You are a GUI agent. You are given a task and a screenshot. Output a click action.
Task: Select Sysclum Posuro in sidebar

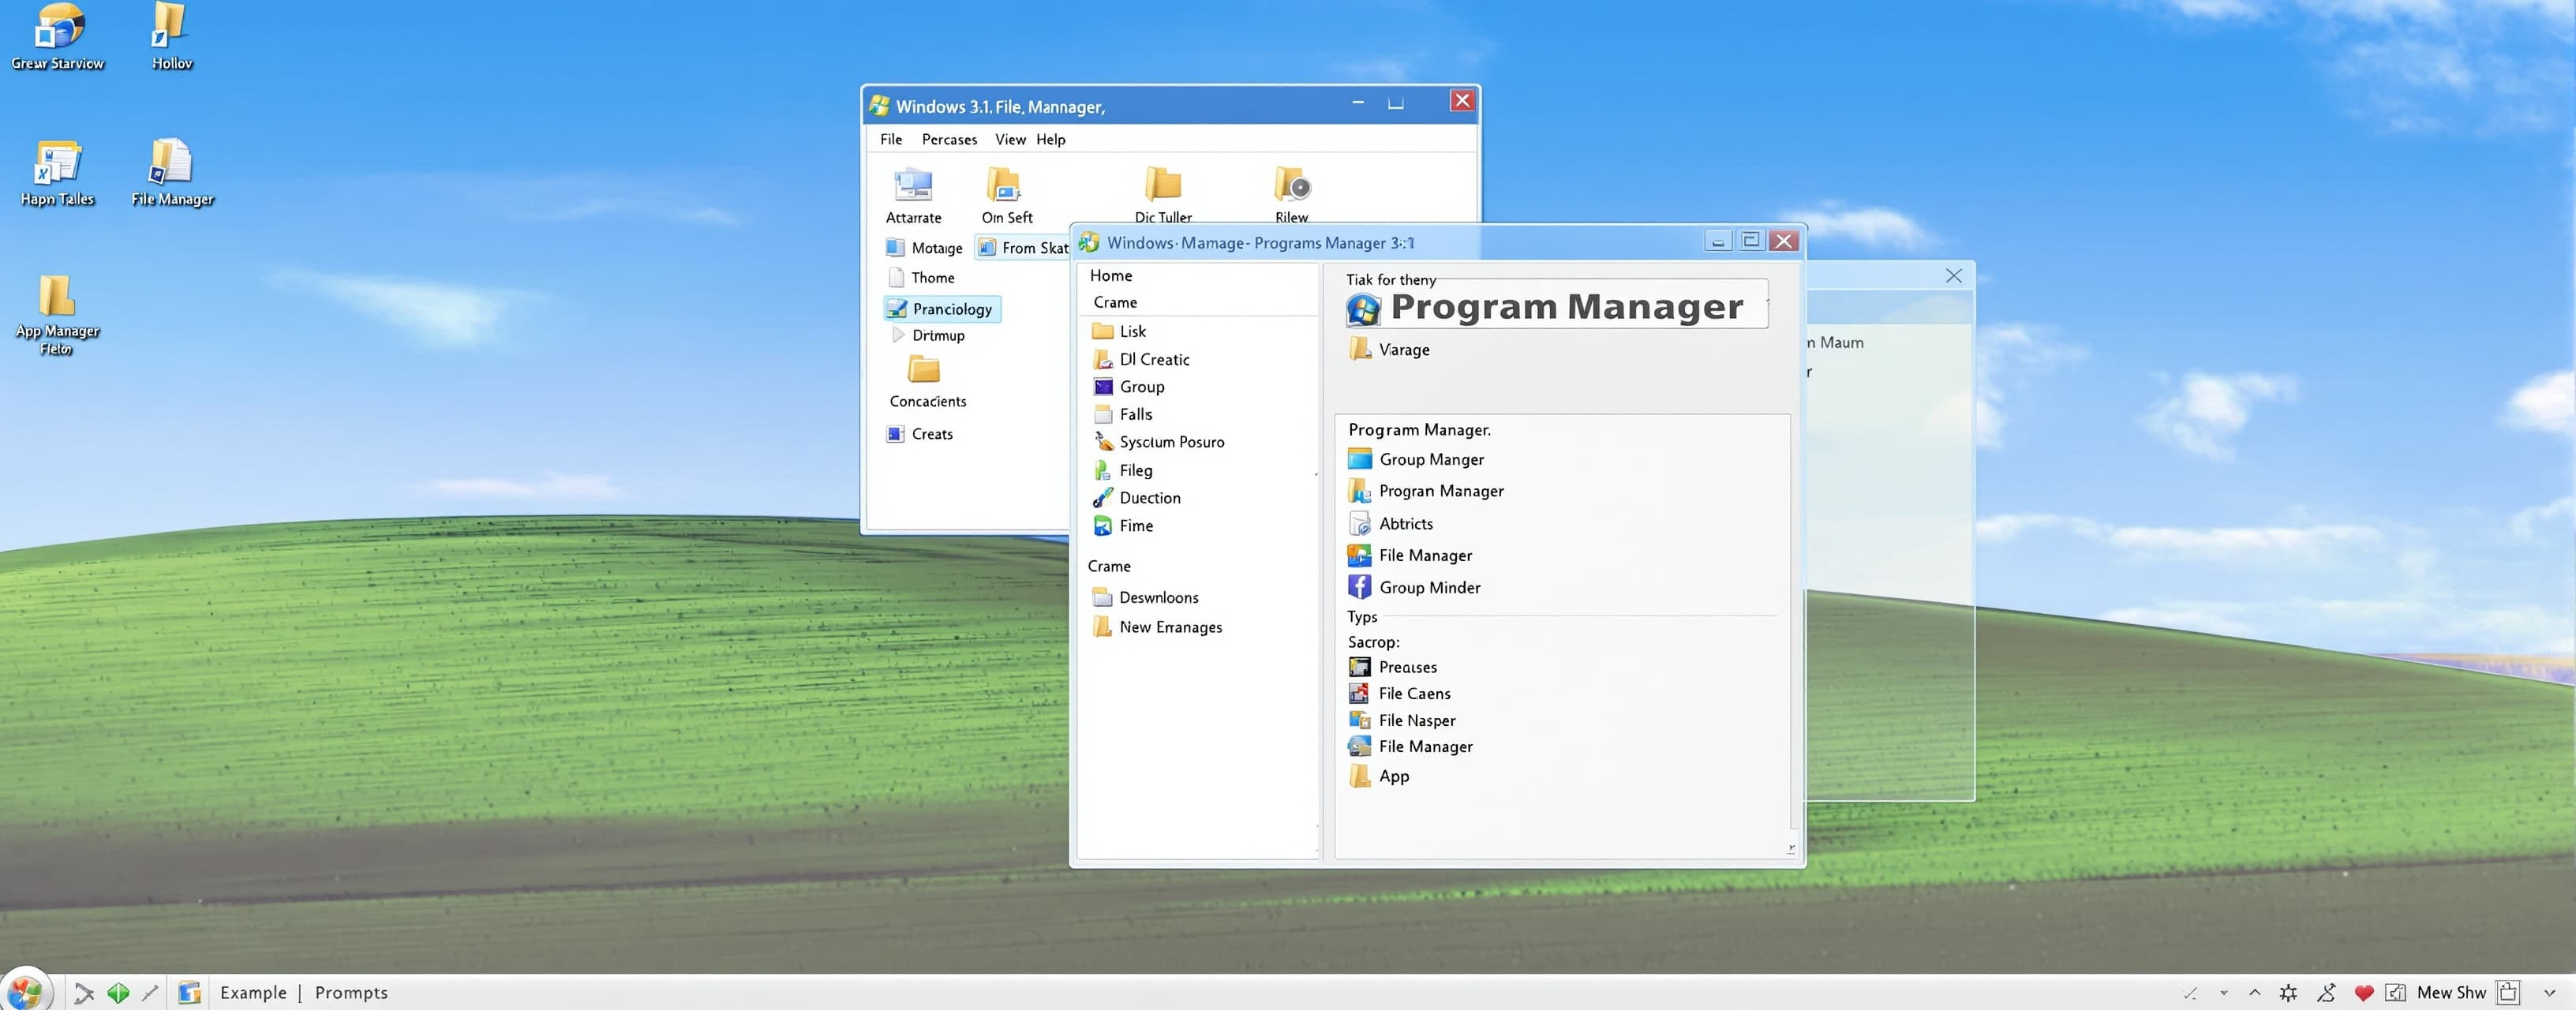click(x=1158, y=442)
